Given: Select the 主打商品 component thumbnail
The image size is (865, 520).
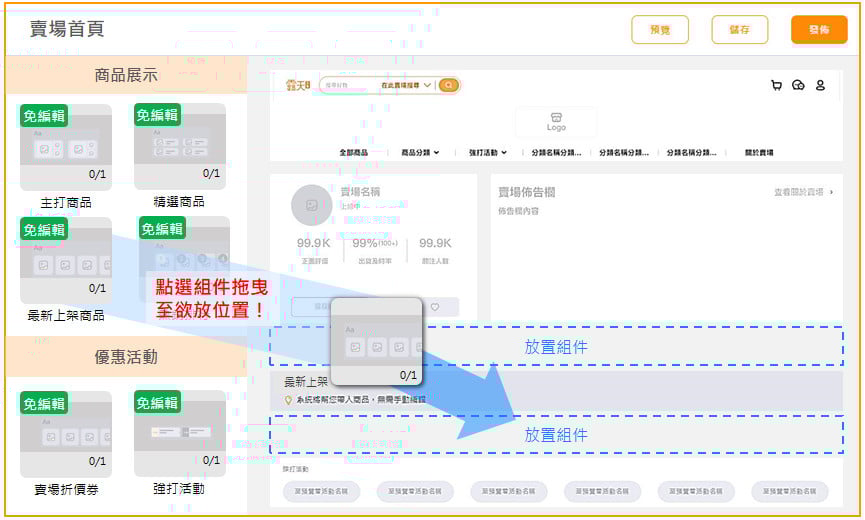Looking at the screenshot, I should (x=66, y=148).
